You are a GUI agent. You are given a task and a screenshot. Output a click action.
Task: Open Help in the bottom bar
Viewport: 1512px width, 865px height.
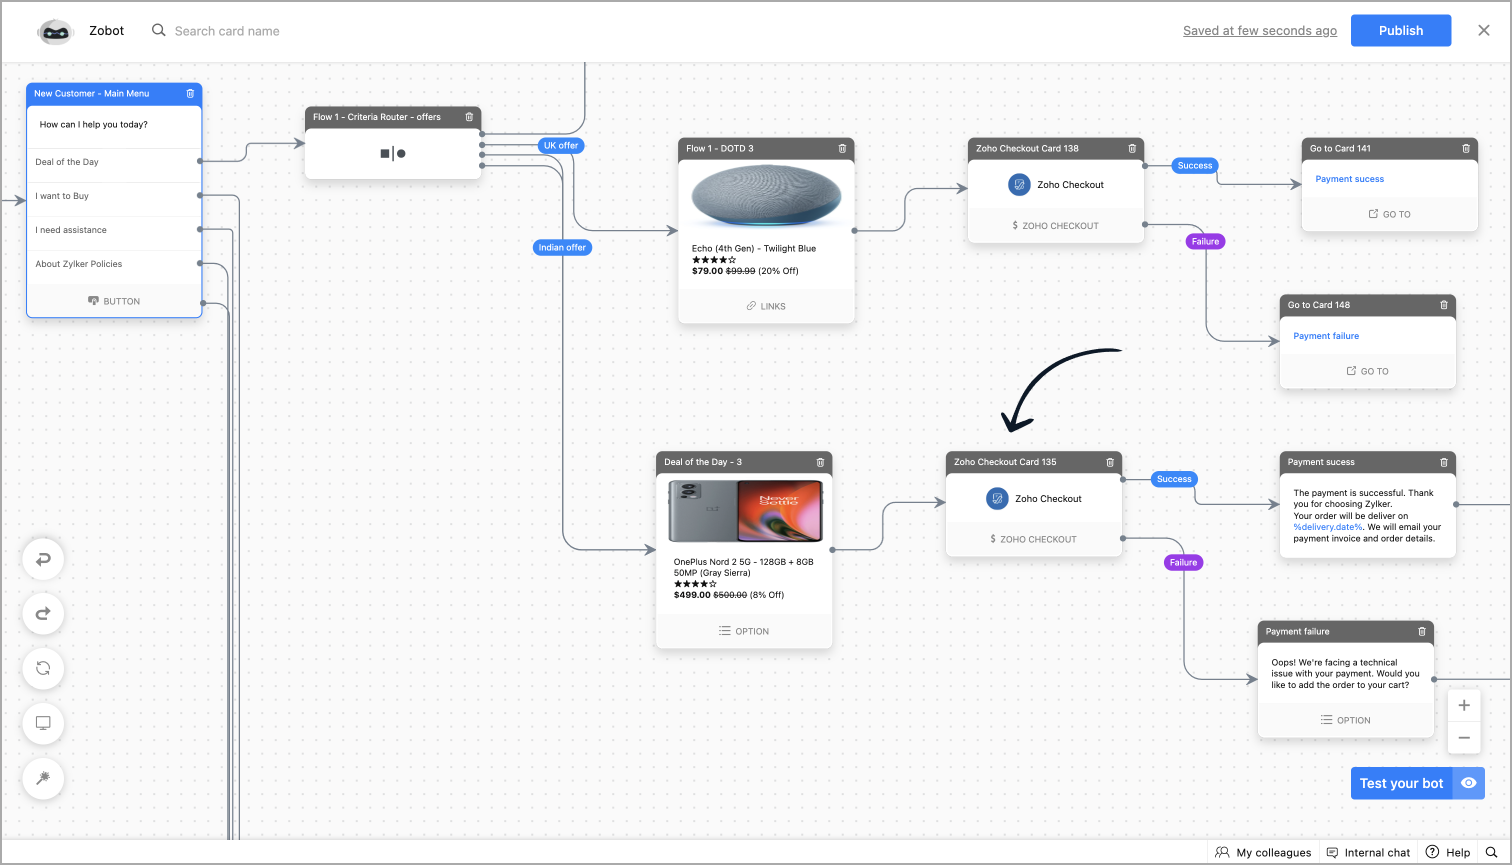[1448, 852]
